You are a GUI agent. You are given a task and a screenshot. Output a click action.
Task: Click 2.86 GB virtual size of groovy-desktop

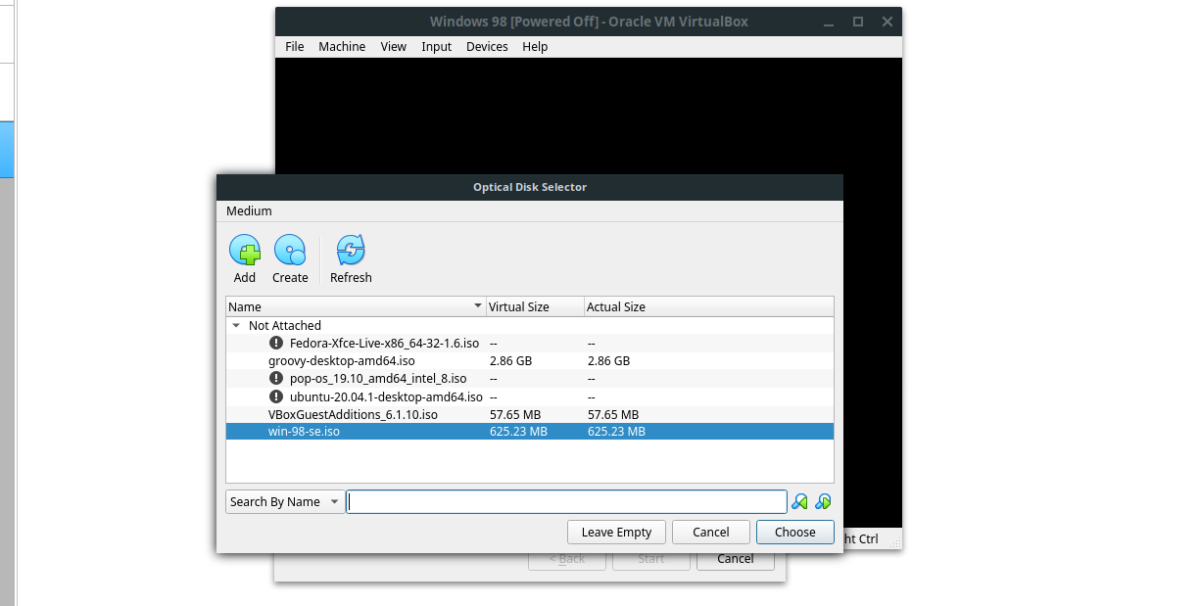click(511, 361)
